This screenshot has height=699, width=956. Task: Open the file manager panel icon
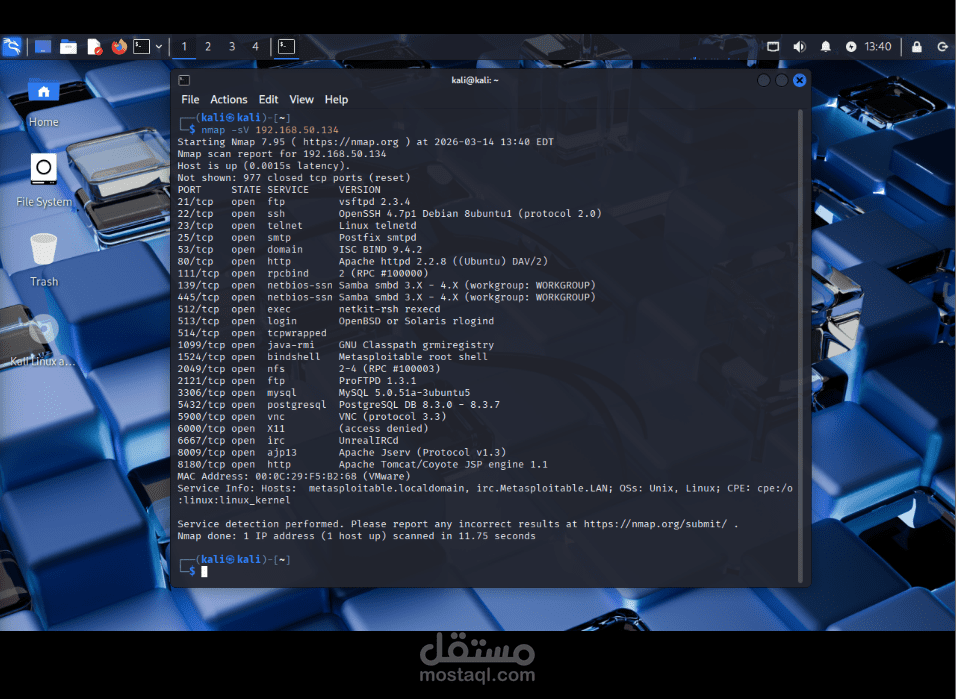(68, 47)
